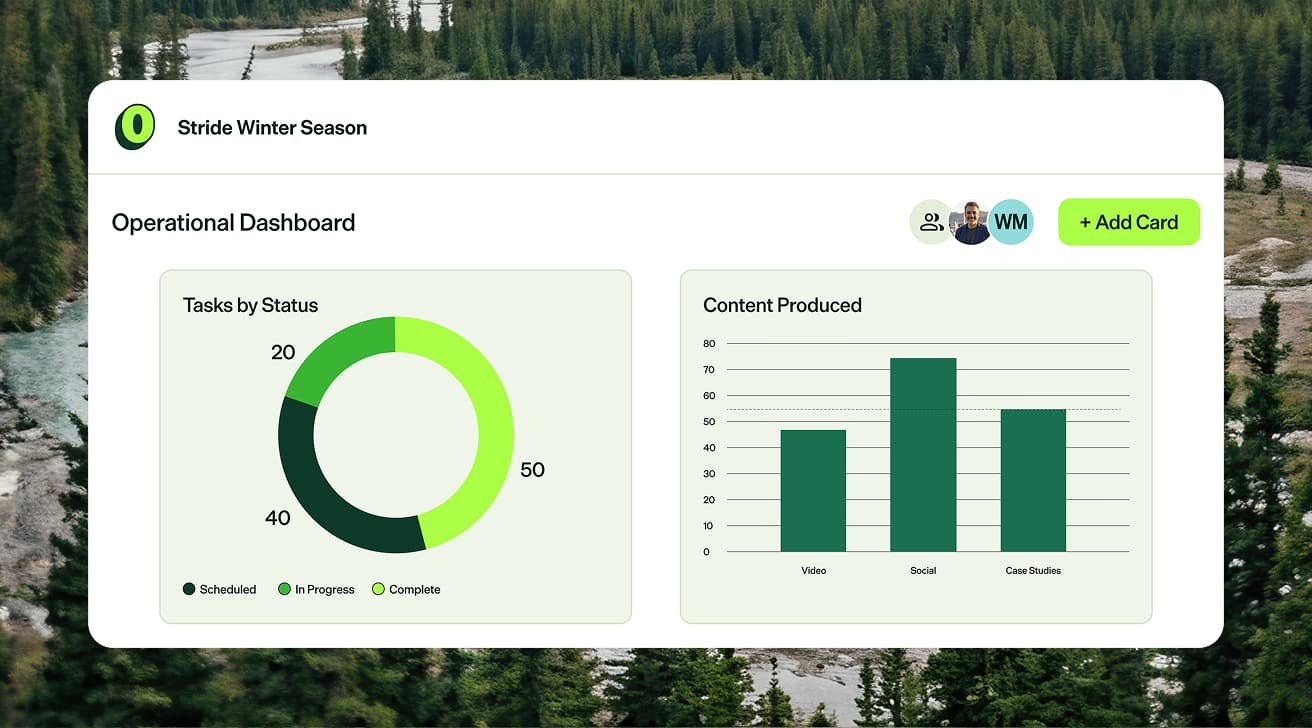The width and height of the screenshot is (1312, 728).
Task: Click the Tasks by Status card title
Action: click(x=250, y=305)
